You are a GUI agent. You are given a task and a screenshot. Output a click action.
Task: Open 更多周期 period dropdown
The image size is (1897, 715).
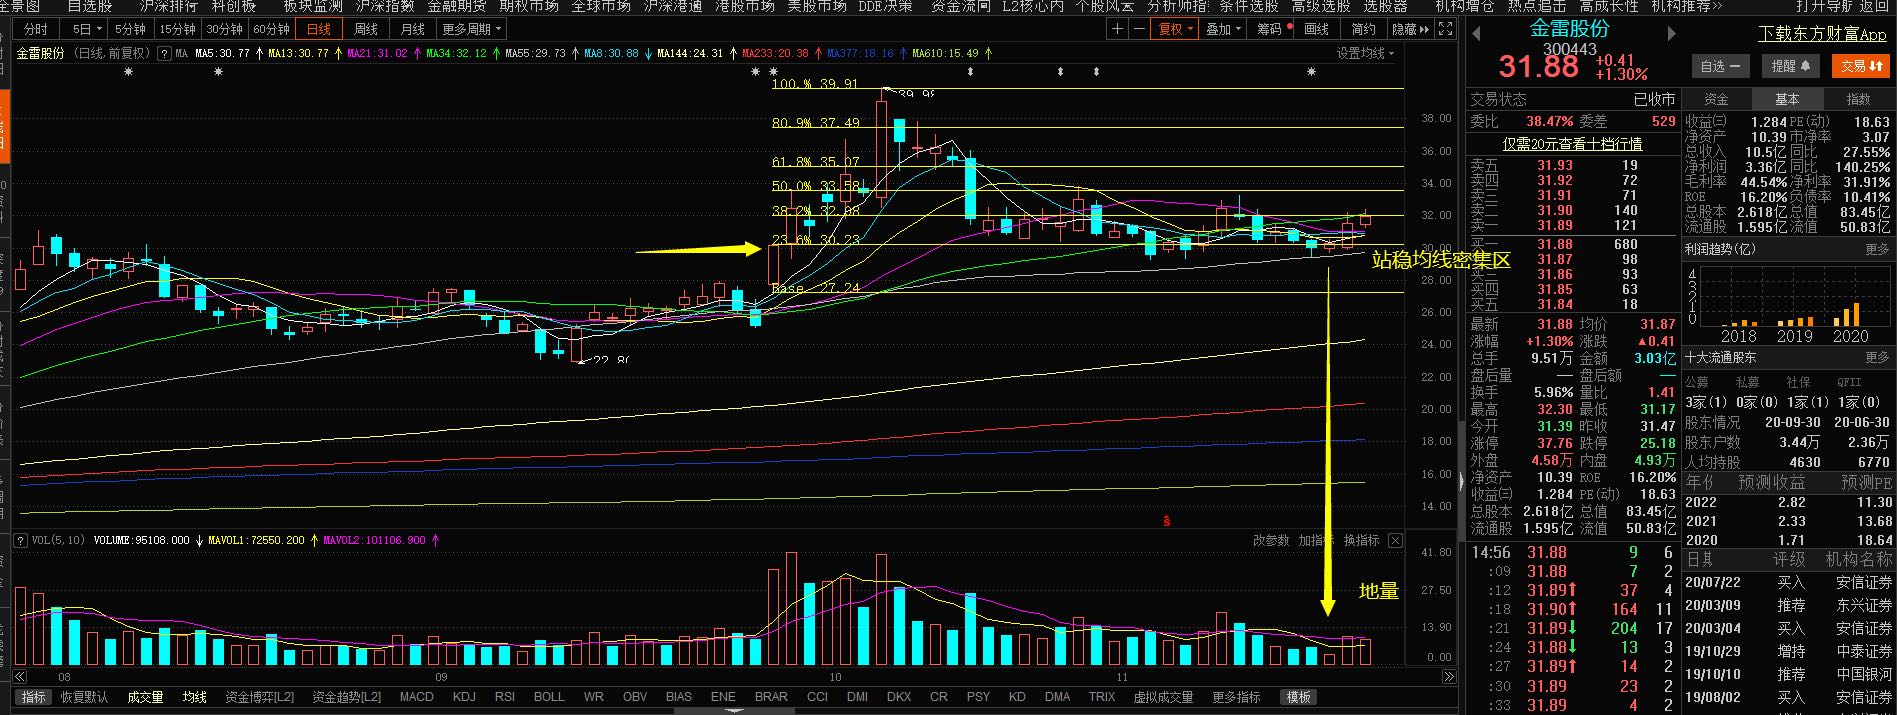tap(470, 29)
